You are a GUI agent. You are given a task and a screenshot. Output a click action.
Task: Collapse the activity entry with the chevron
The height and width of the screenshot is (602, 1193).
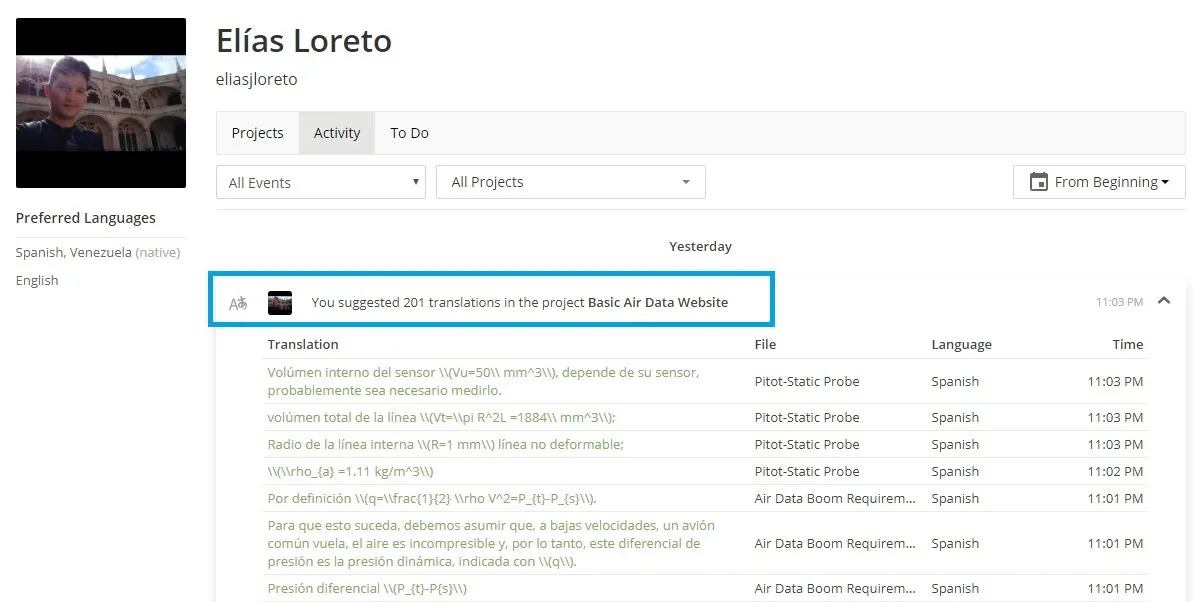click(1164, 301)
